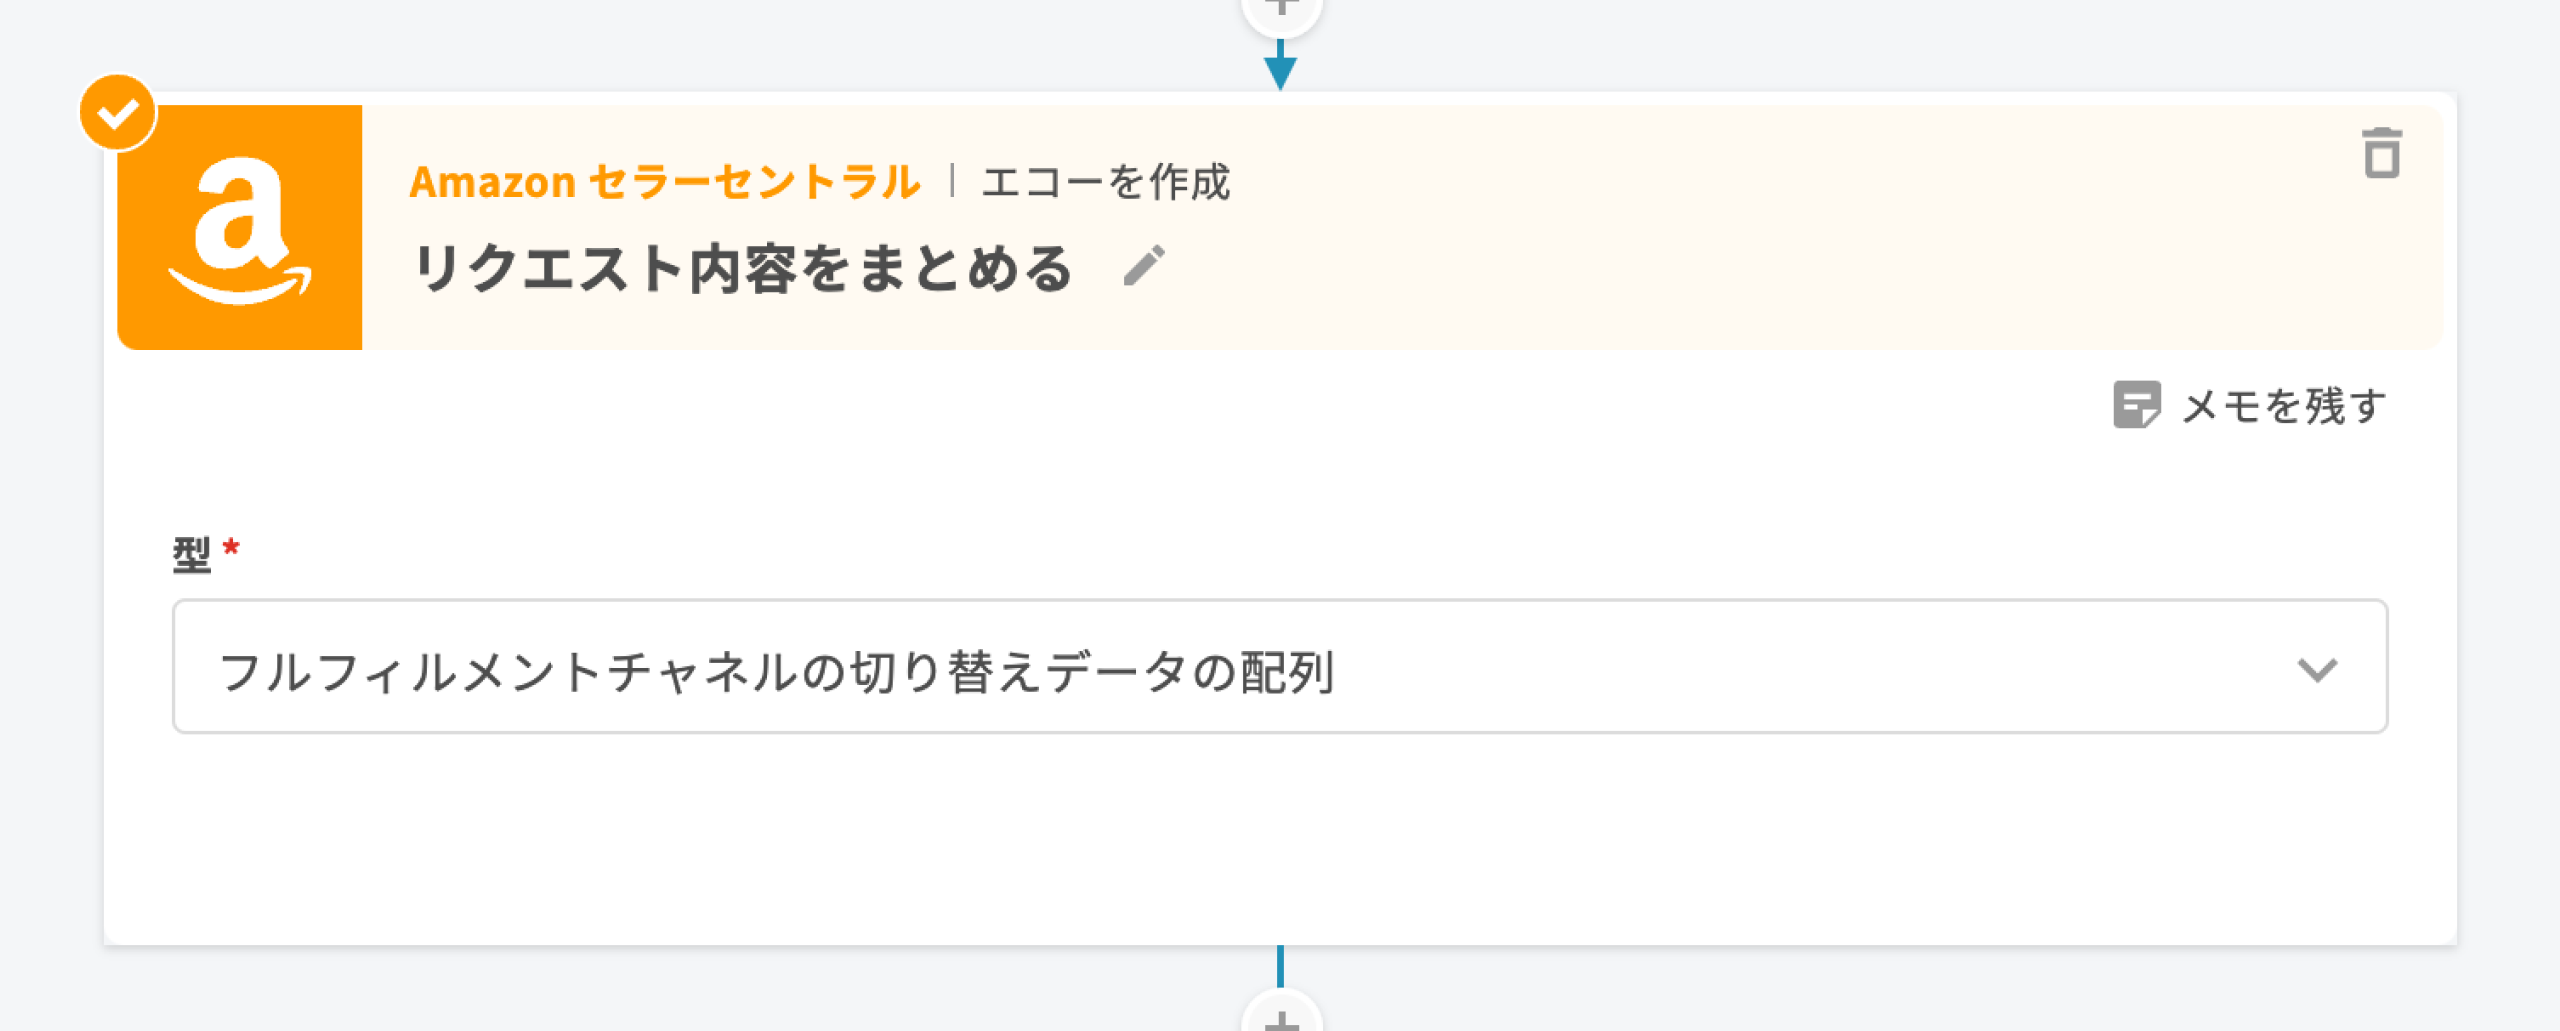Image resolution: width=2560 pixels, height=1031 pixels.
Task: Click the orange checkmark status badge
Action: pos(118,113)
